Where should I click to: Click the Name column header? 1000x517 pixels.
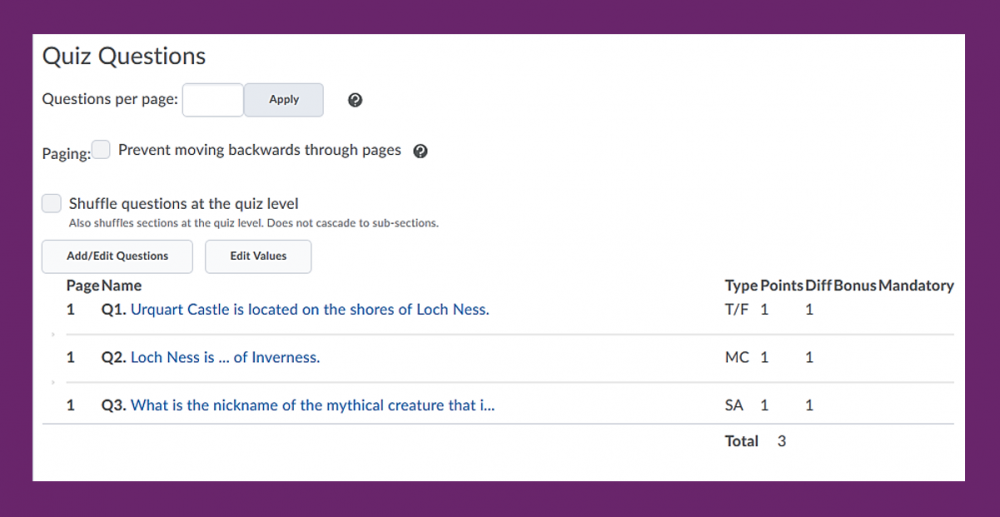pyautogui.click(x=121, y=286)
